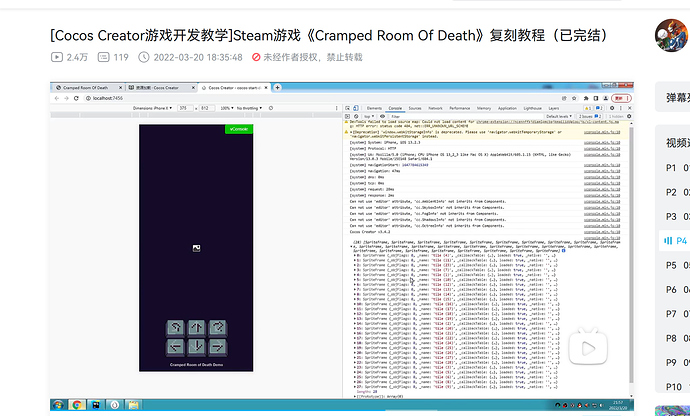The width and height of the screenshot is (690, 416).
Task: Select the inspect element tool in DevTools
Action: click(x=348, y=108)
